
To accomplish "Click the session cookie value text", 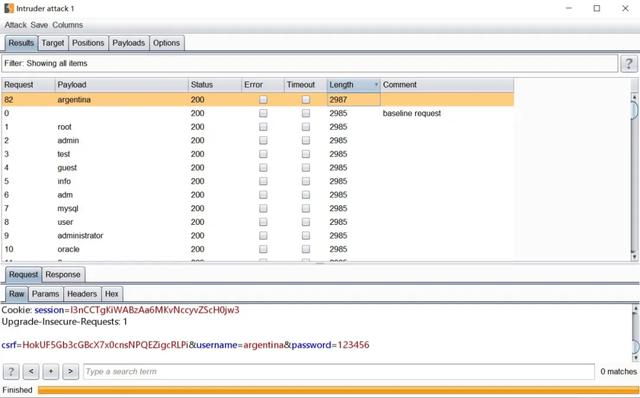I will (155, 310).
